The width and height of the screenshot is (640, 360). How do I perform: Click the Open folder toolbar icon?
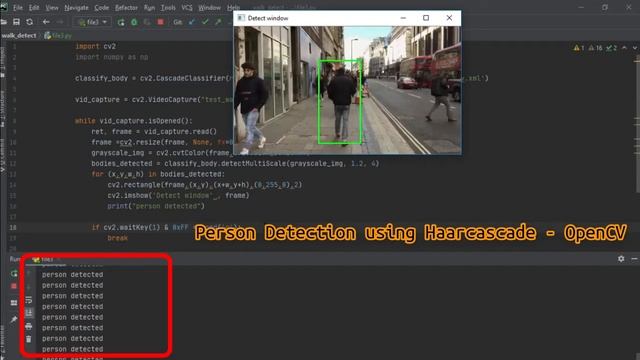[x=3, y=22]
